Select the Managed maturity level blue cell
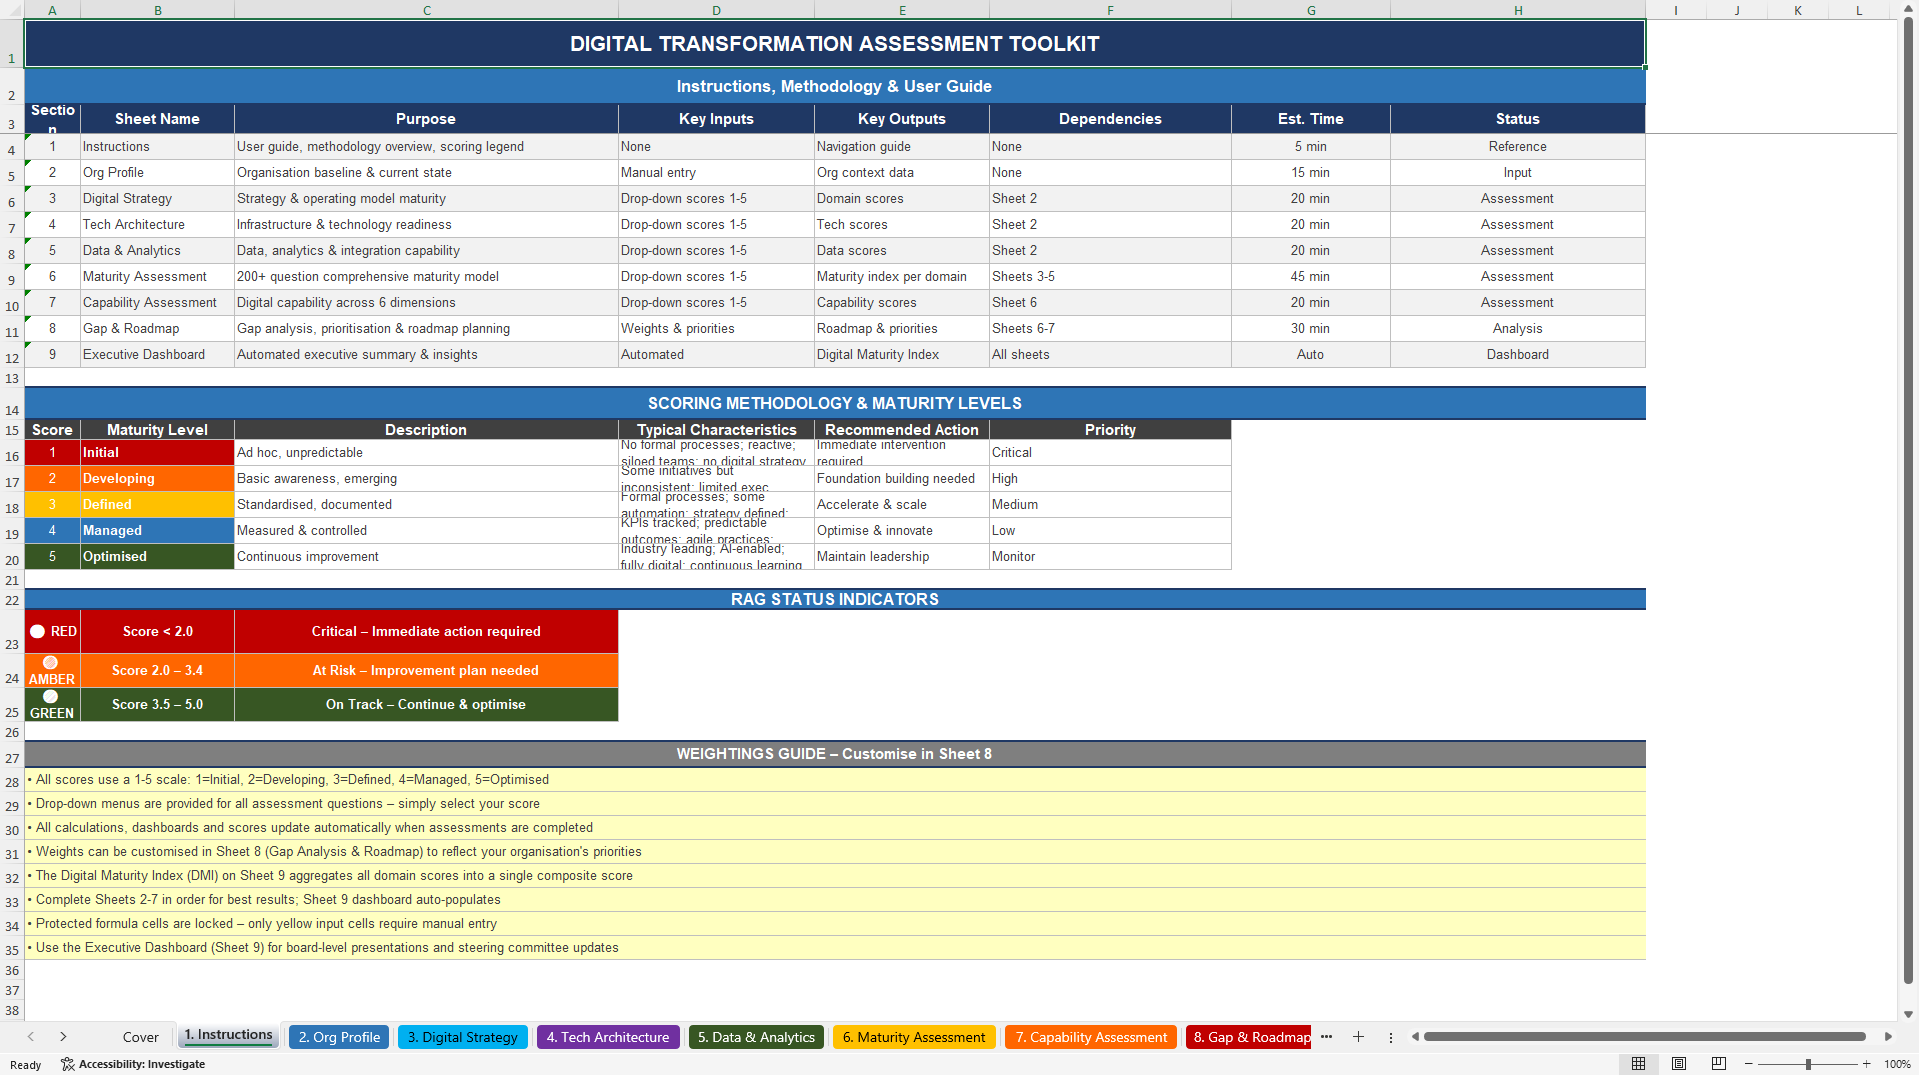 [x=157, y=530]
